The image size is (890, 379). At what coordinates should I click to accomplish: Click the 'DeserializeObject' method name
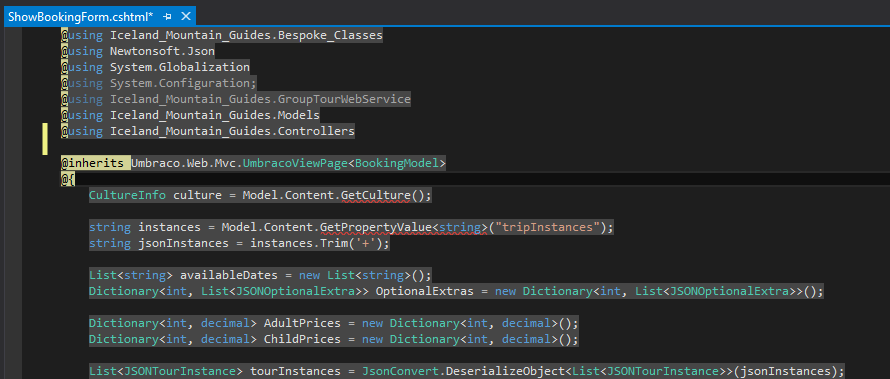click(505, 372)
